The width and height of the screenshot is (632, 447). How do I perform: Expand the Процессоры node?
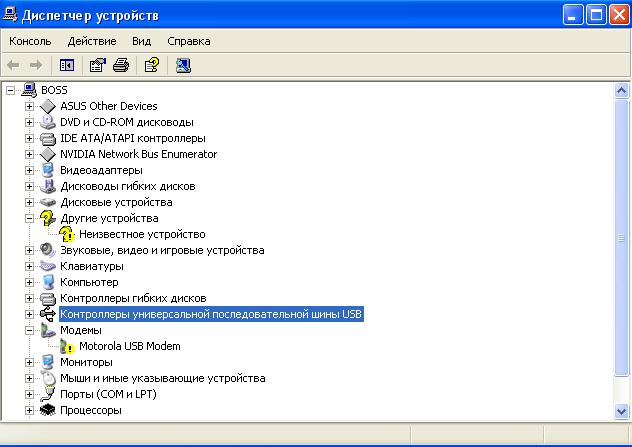click(29, 410)
